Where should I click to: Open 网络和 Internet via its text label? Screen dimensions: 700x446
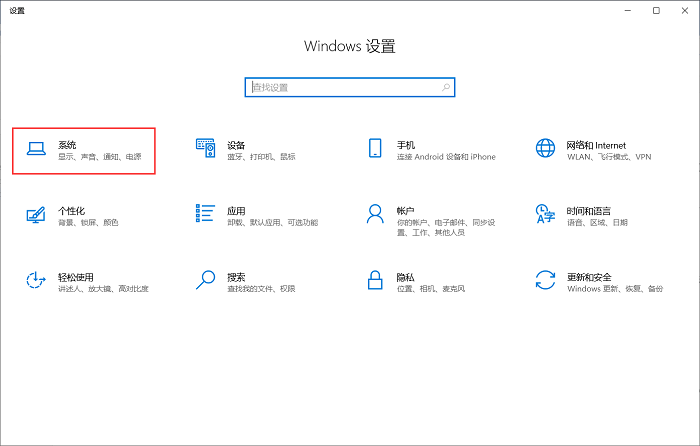pyautogui.click(x=596, y=145)
